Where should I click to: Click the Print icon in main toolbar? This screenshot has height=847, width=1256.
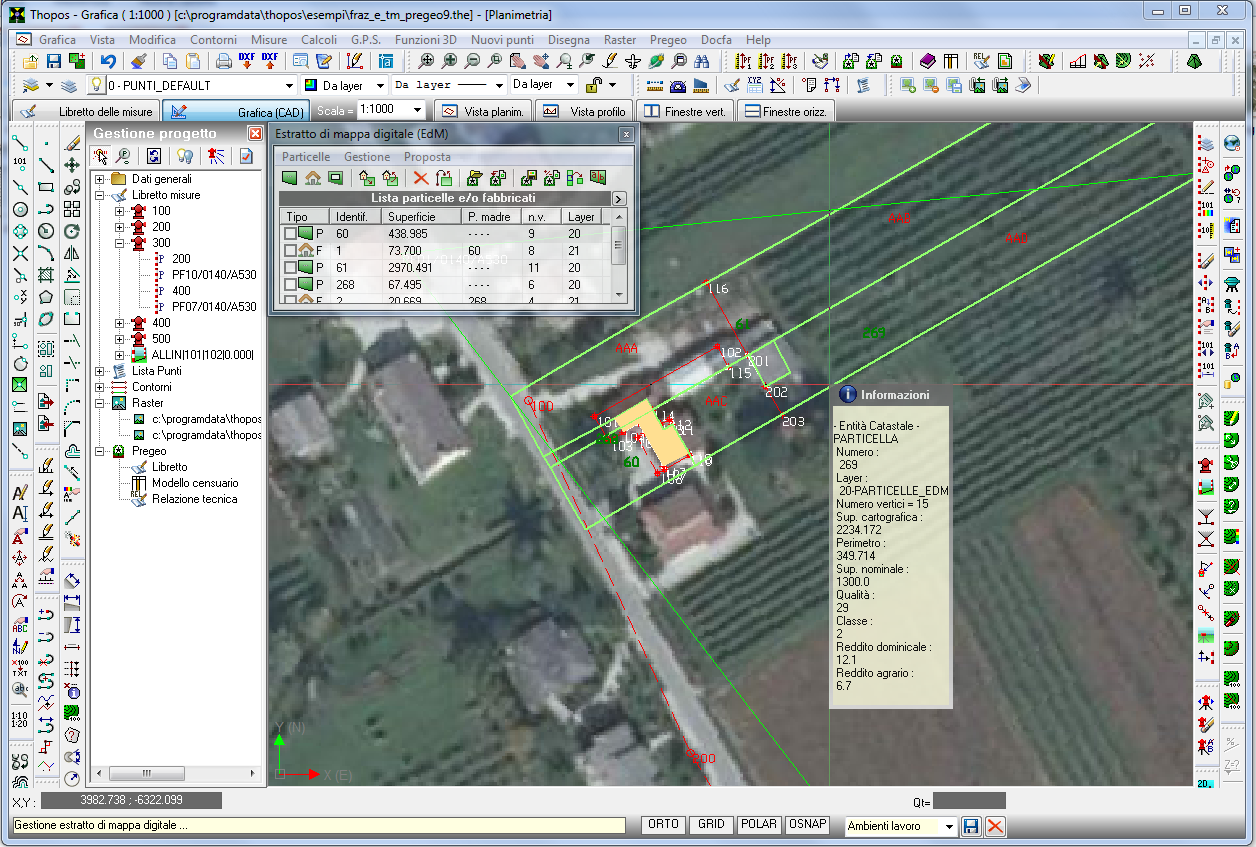223,60
